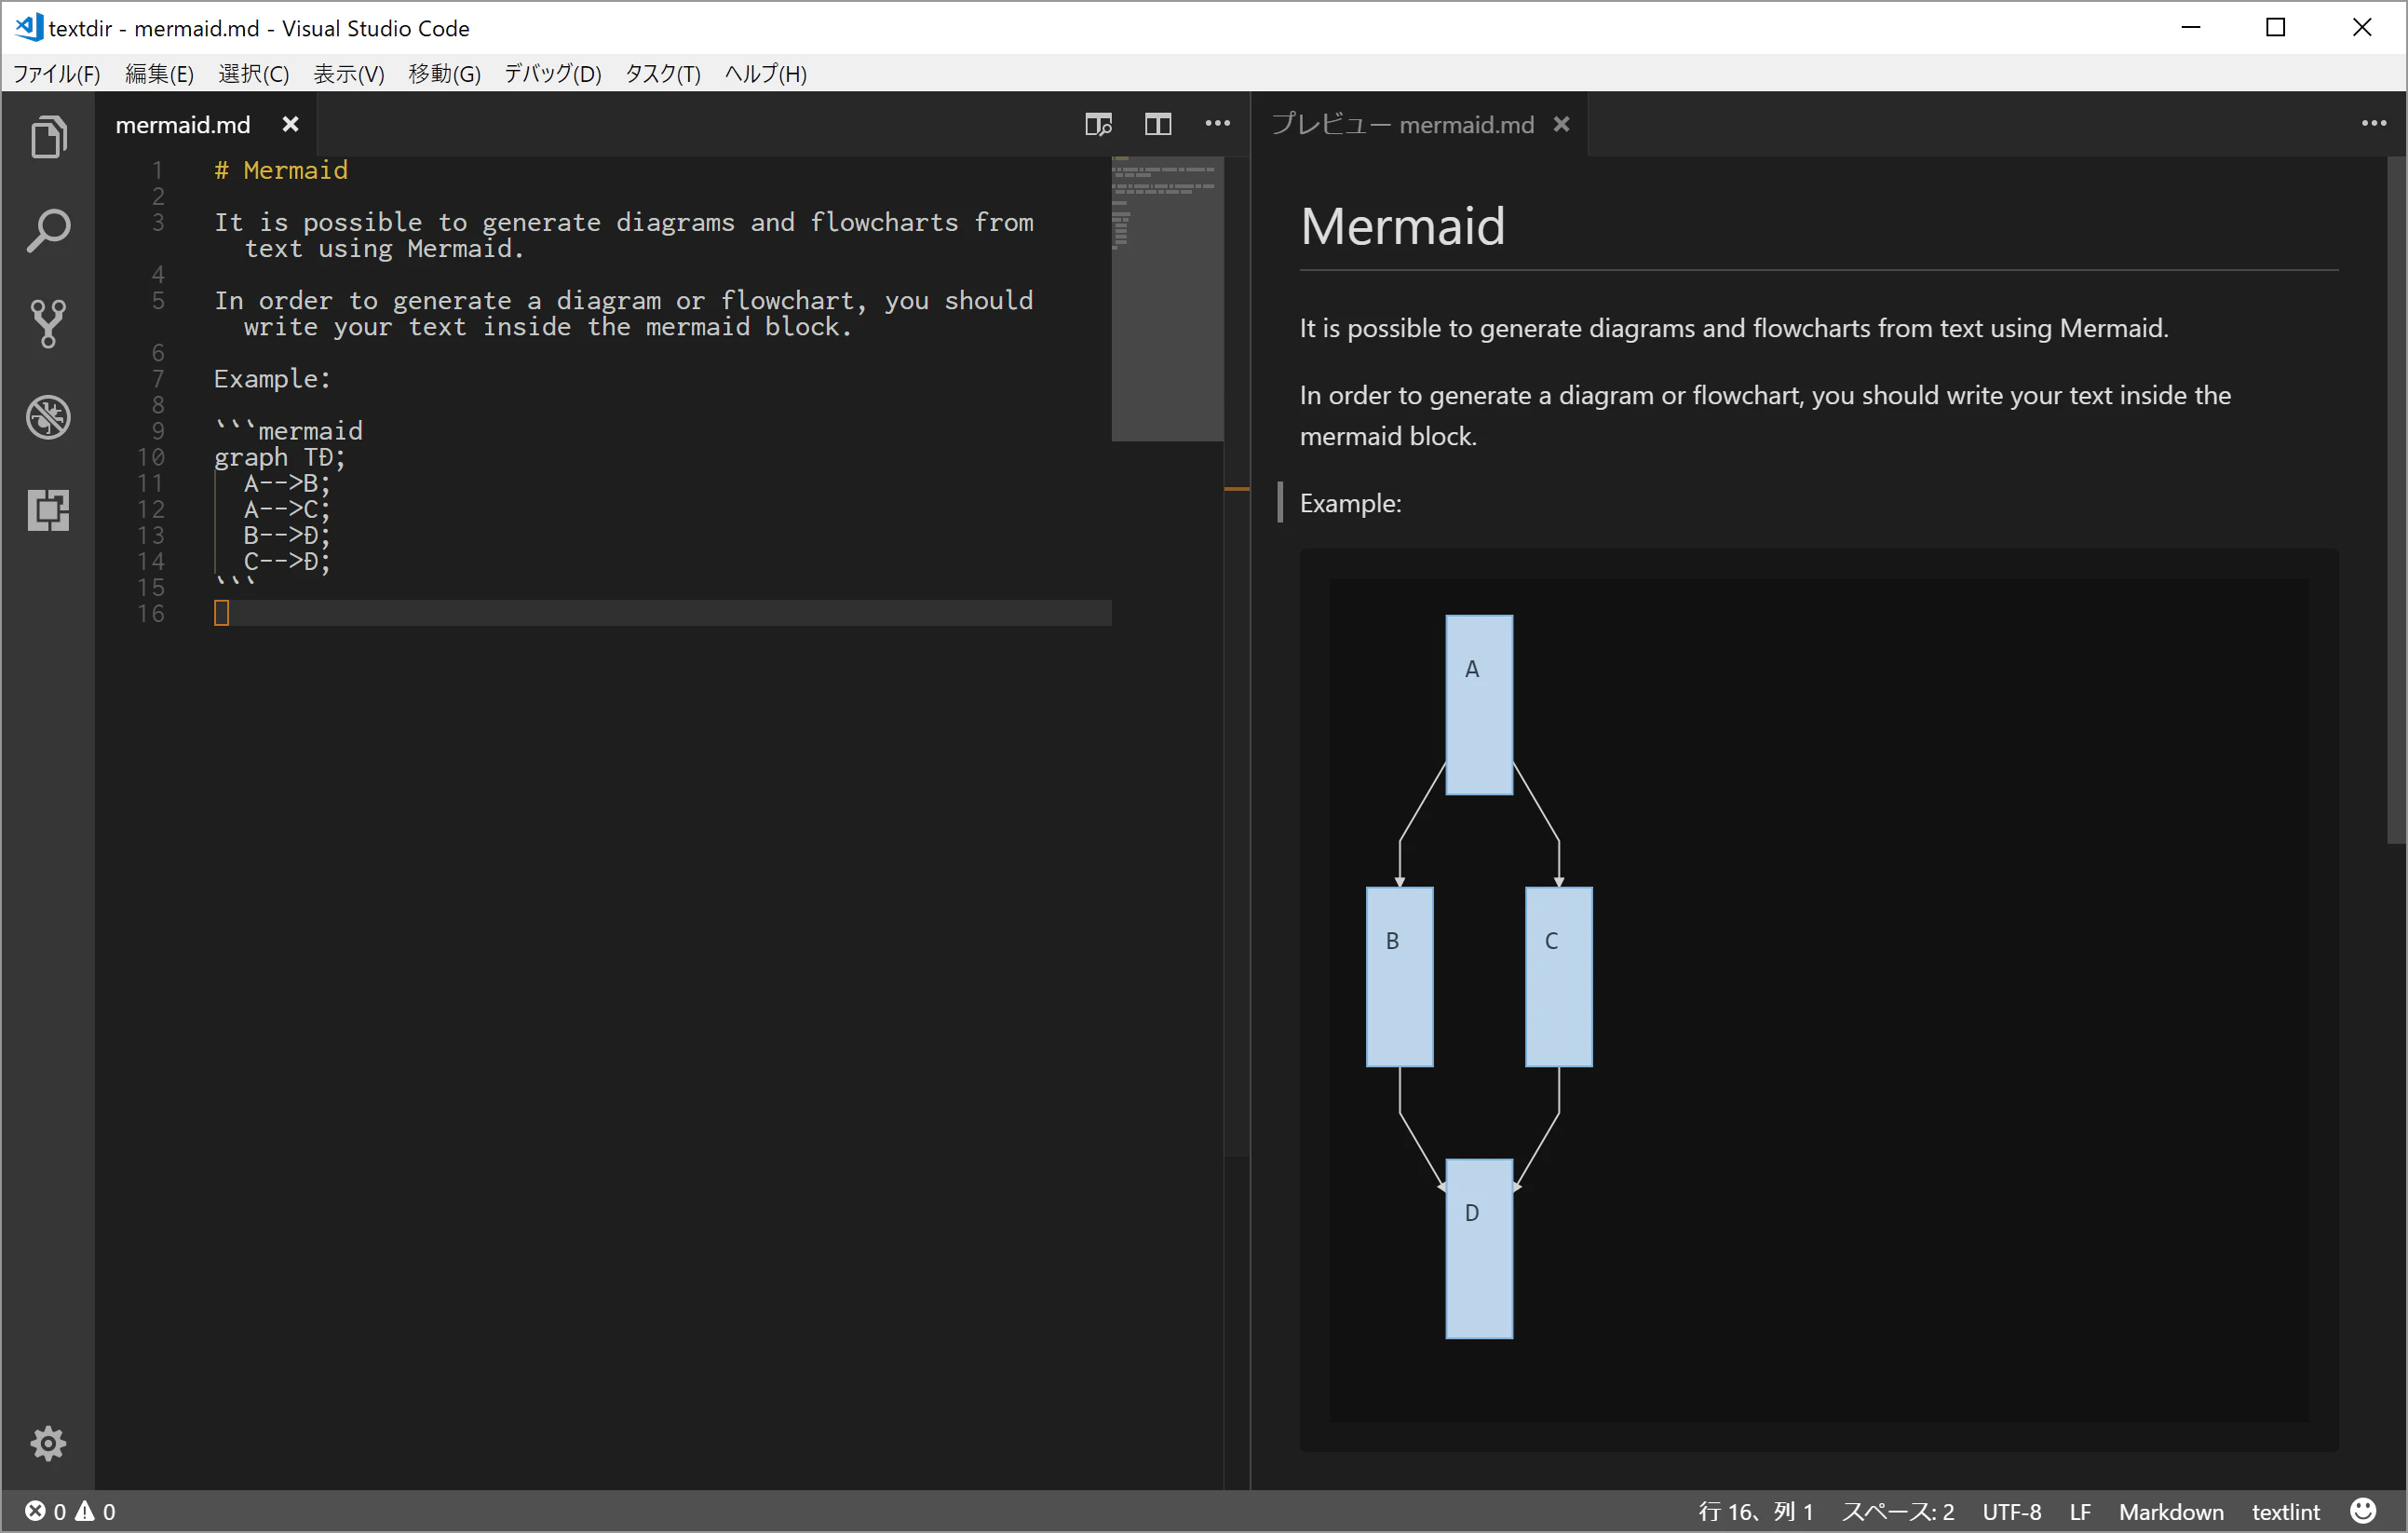2408x1533 pixels.
Task: Click the split editor icon
Action: coord(1158,124)
